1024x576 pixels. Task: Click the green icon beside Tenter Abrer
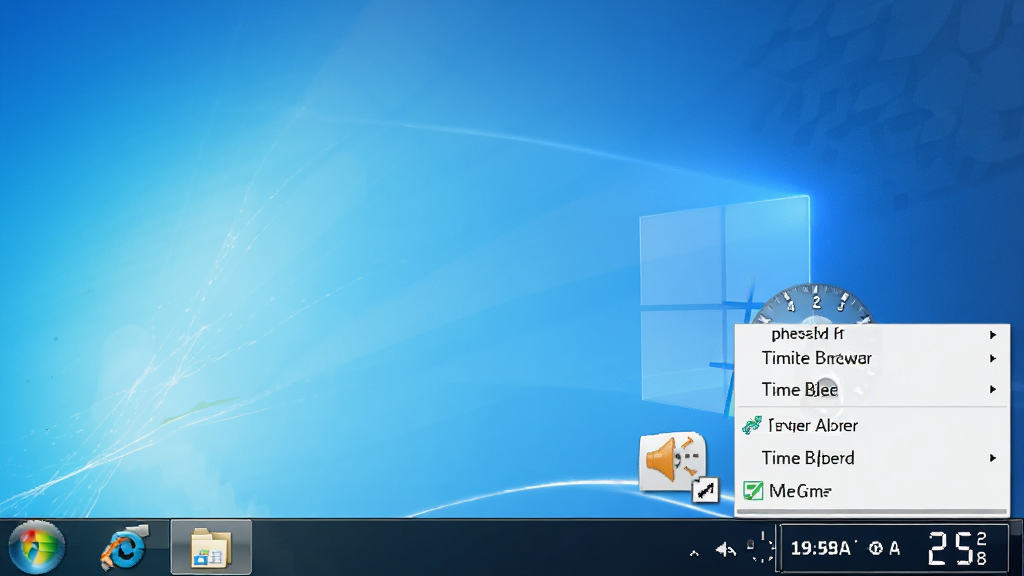752,425
